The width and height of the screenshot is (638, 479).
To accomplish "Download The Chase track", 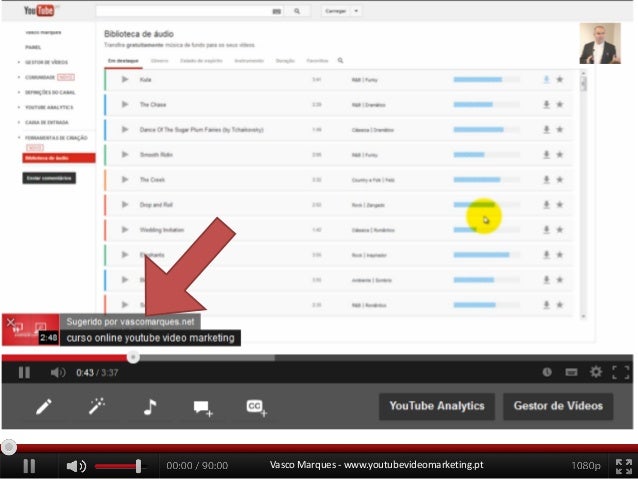I will [546, 105].
